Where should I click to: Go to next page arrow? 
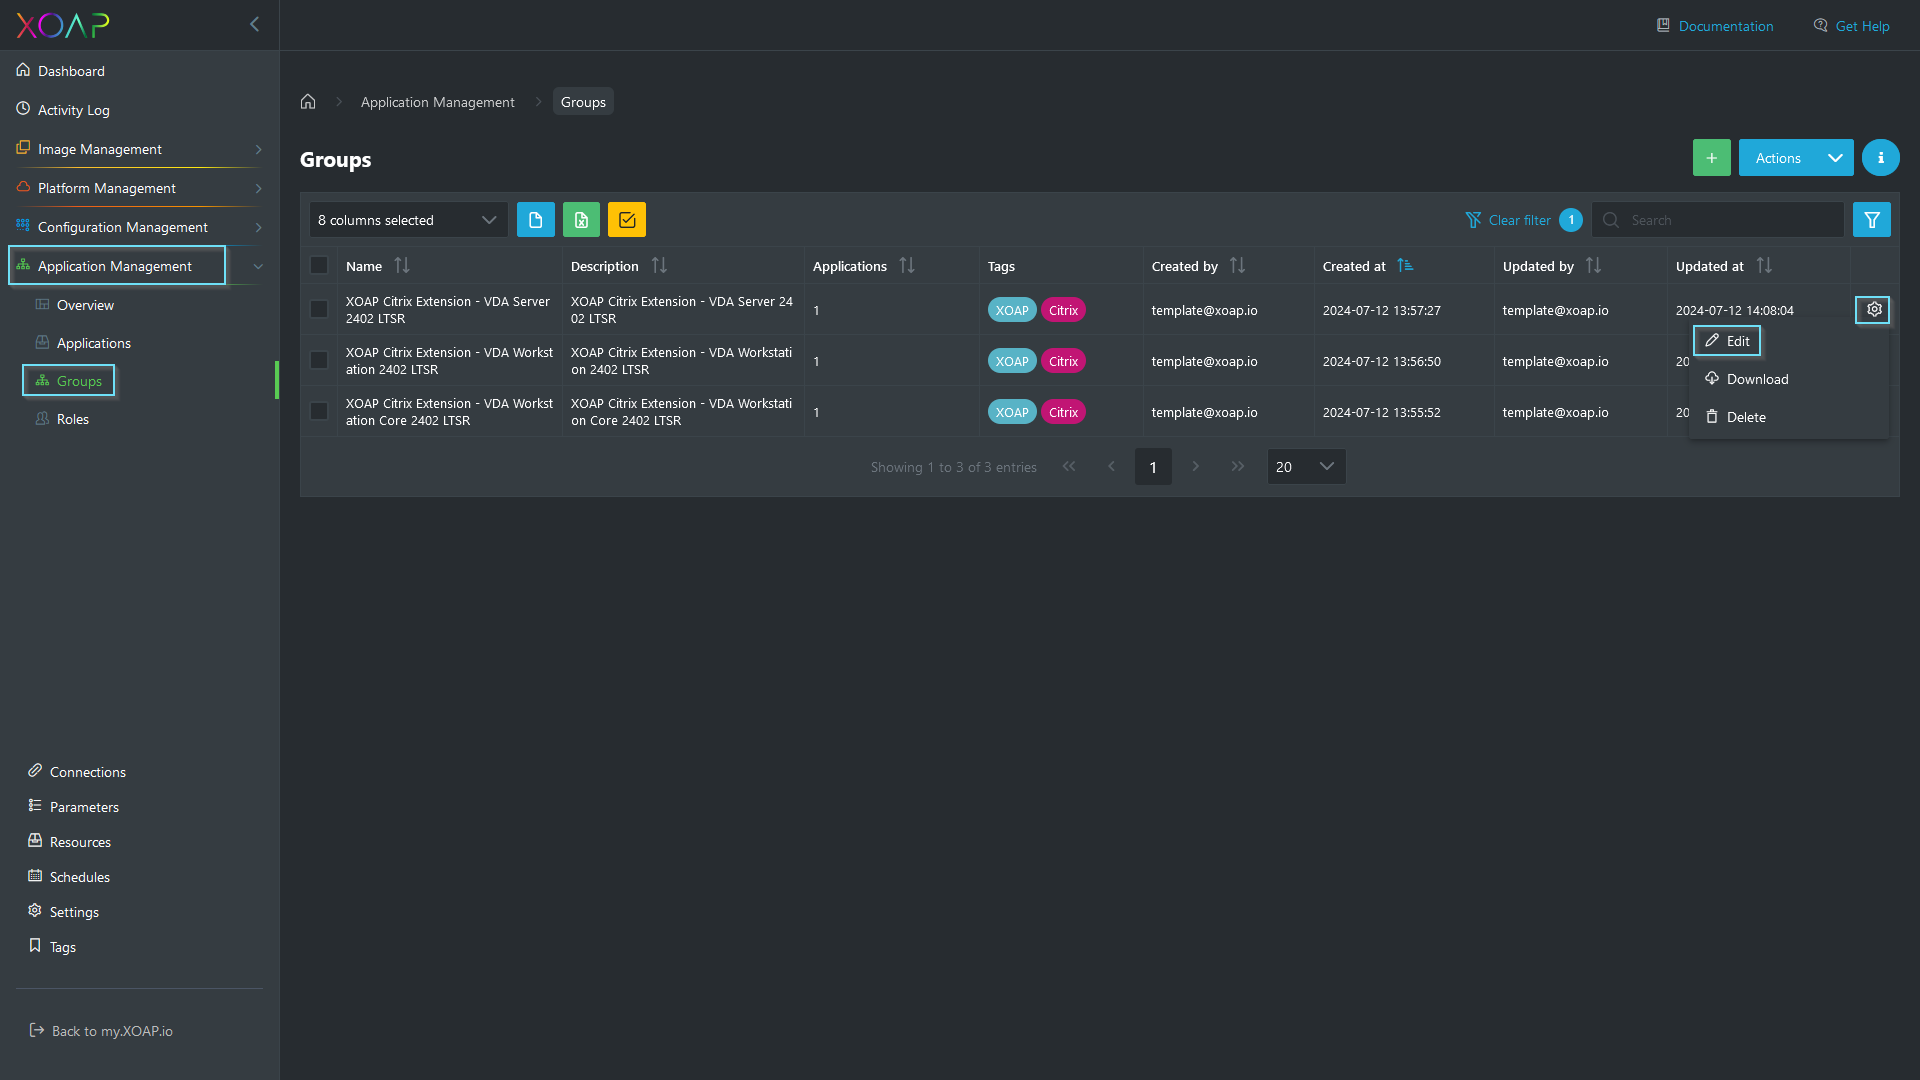click(1195, 467)
